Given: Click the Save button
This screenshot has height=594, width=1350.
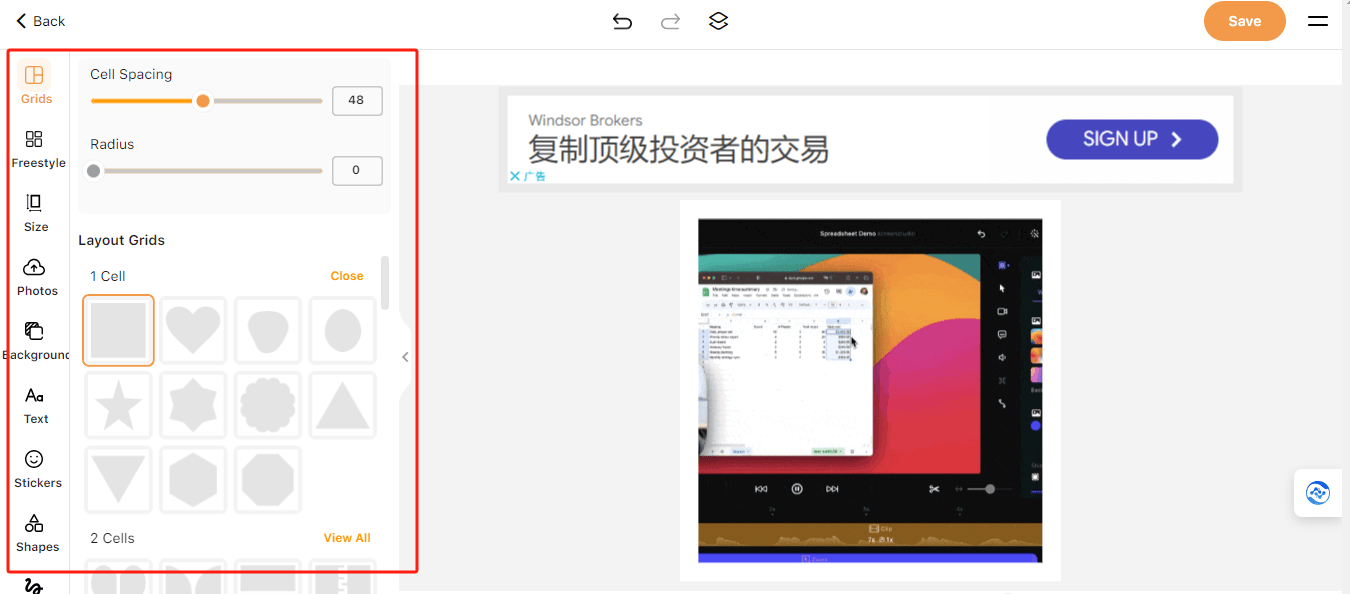Looking at the screenshot, I should [x=1244, y=21].
